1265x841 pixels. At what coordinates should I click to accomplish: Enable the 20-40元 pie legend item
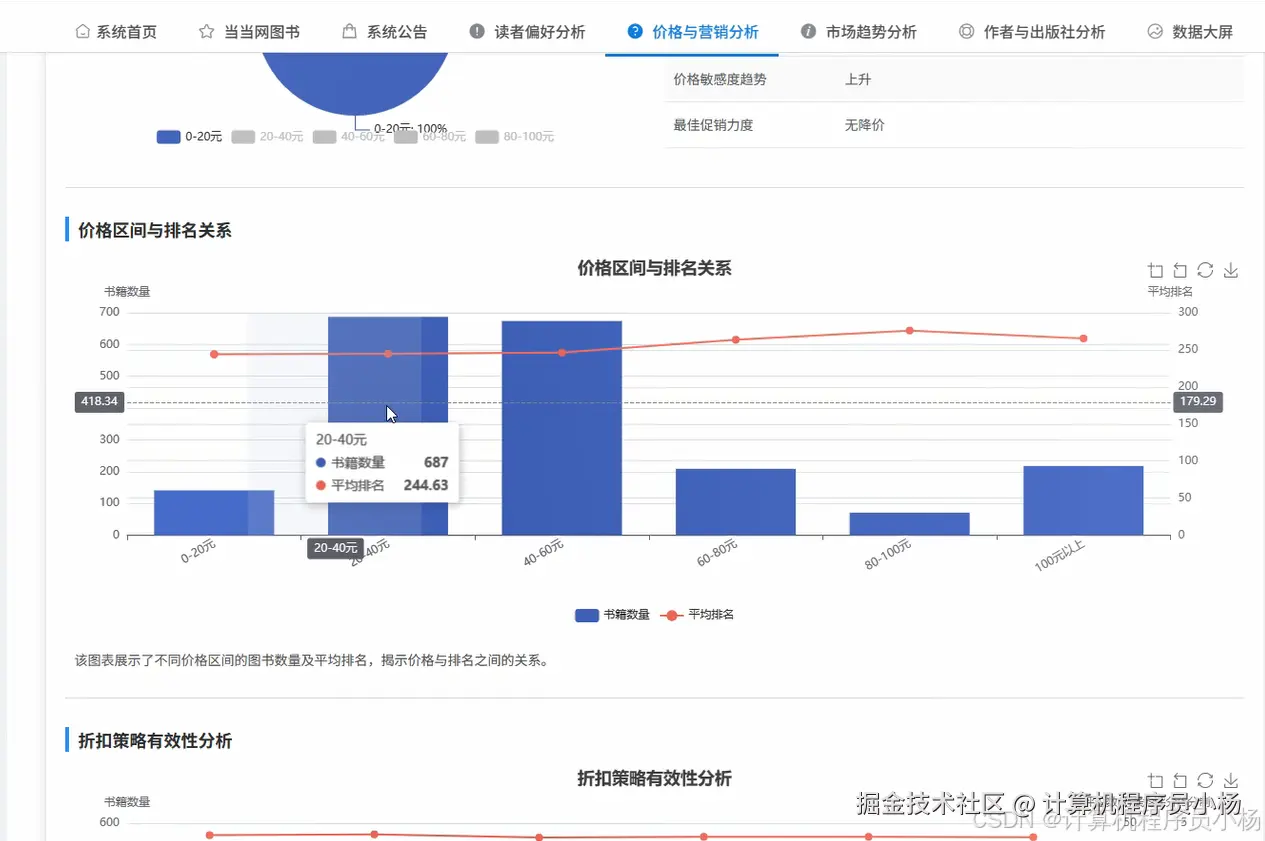coord(267,137)
